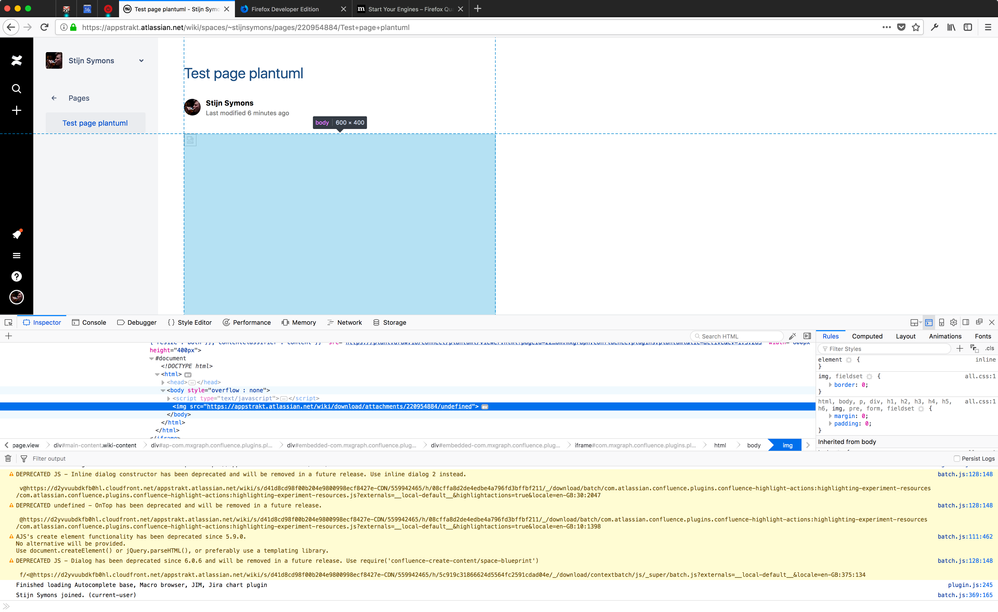Open frame selection dropdown in devtools
The image size is (998, 612).
(x=915, y=323)
